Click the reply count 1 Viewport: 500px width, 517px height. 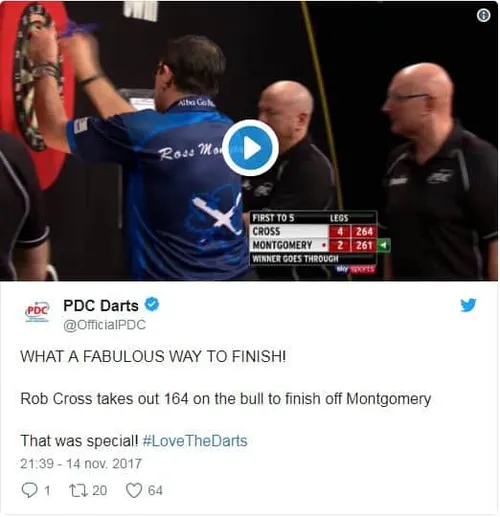tap(47, 491)
